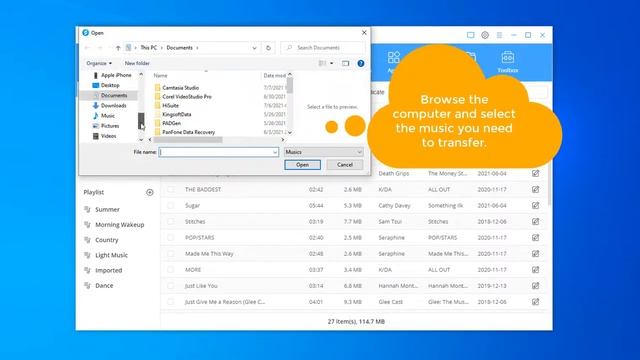Go up one folder level in Open dialog
This screenshot has width=640, height=360.
pyautogui.click(x=118, y=48)
